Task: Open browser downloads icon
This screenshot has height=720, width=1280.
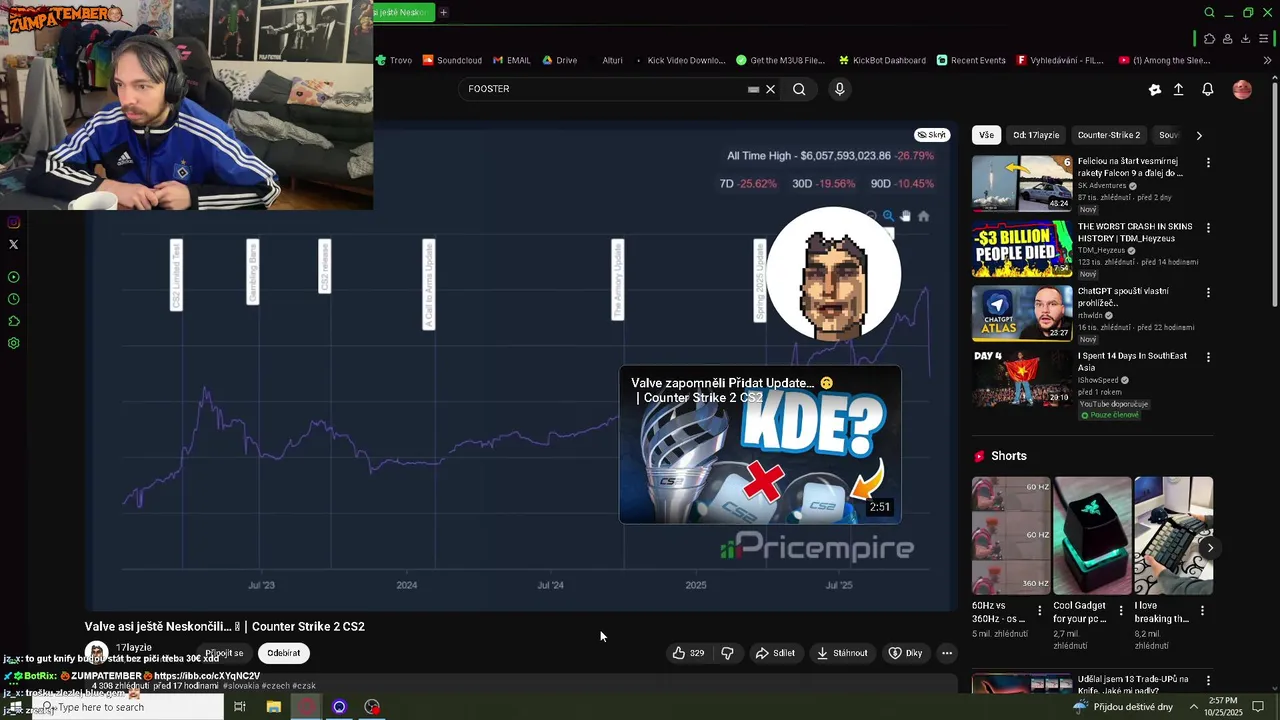Action: click(x=1245, y=39)
